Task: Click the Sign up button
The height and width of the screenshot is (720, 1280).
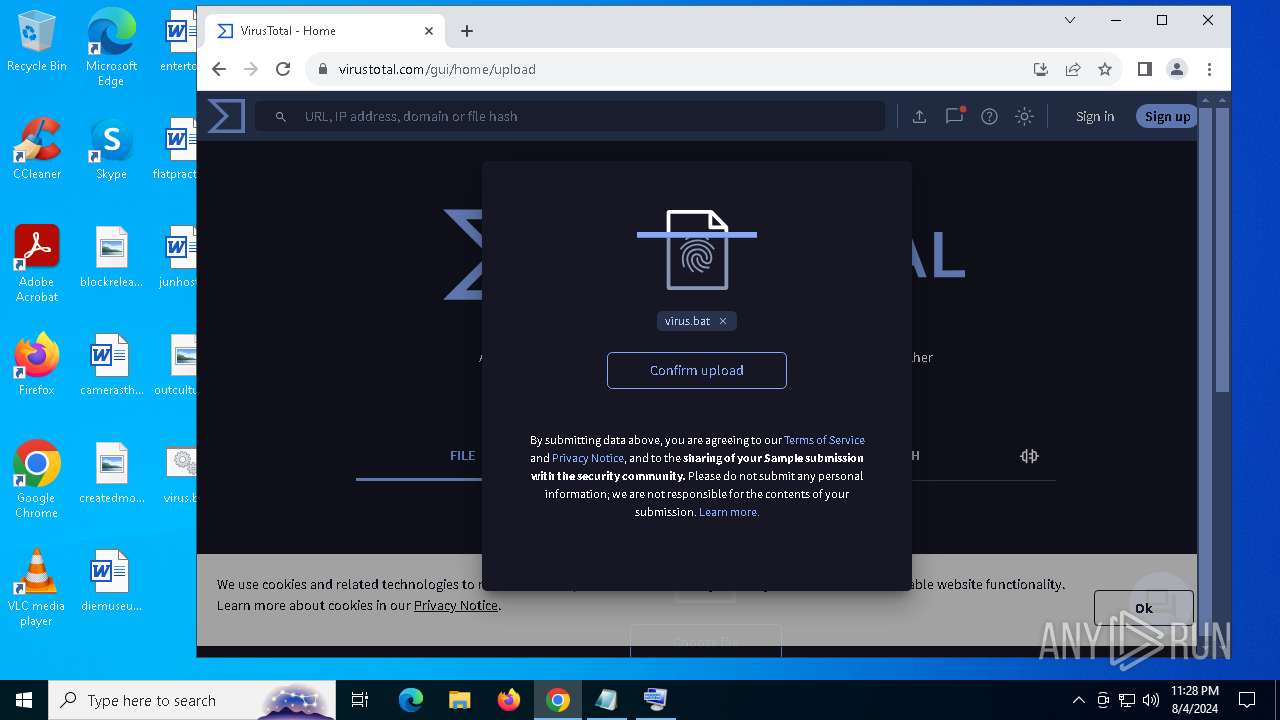Action: (x=1167, y=117)
